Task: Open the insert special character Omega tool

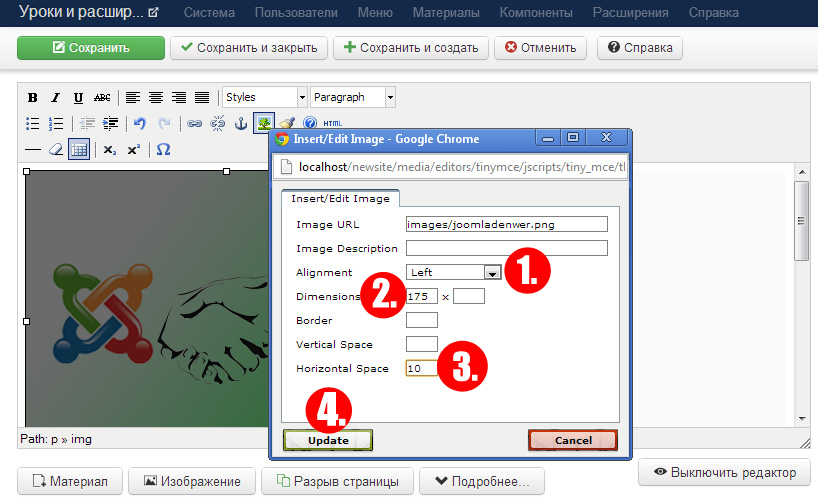Action: 163,149
